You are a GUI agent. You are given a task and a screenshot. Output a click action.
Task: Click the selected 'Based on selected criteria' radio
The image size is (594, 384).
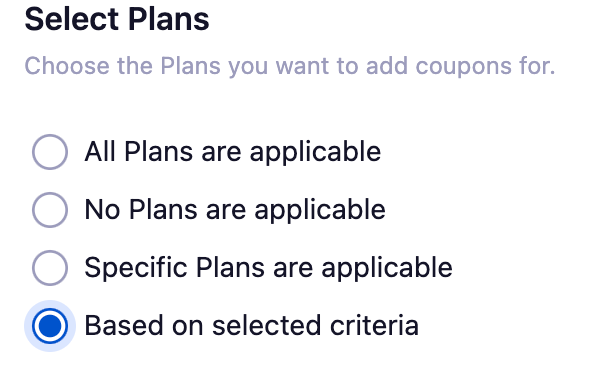[50, 326]
